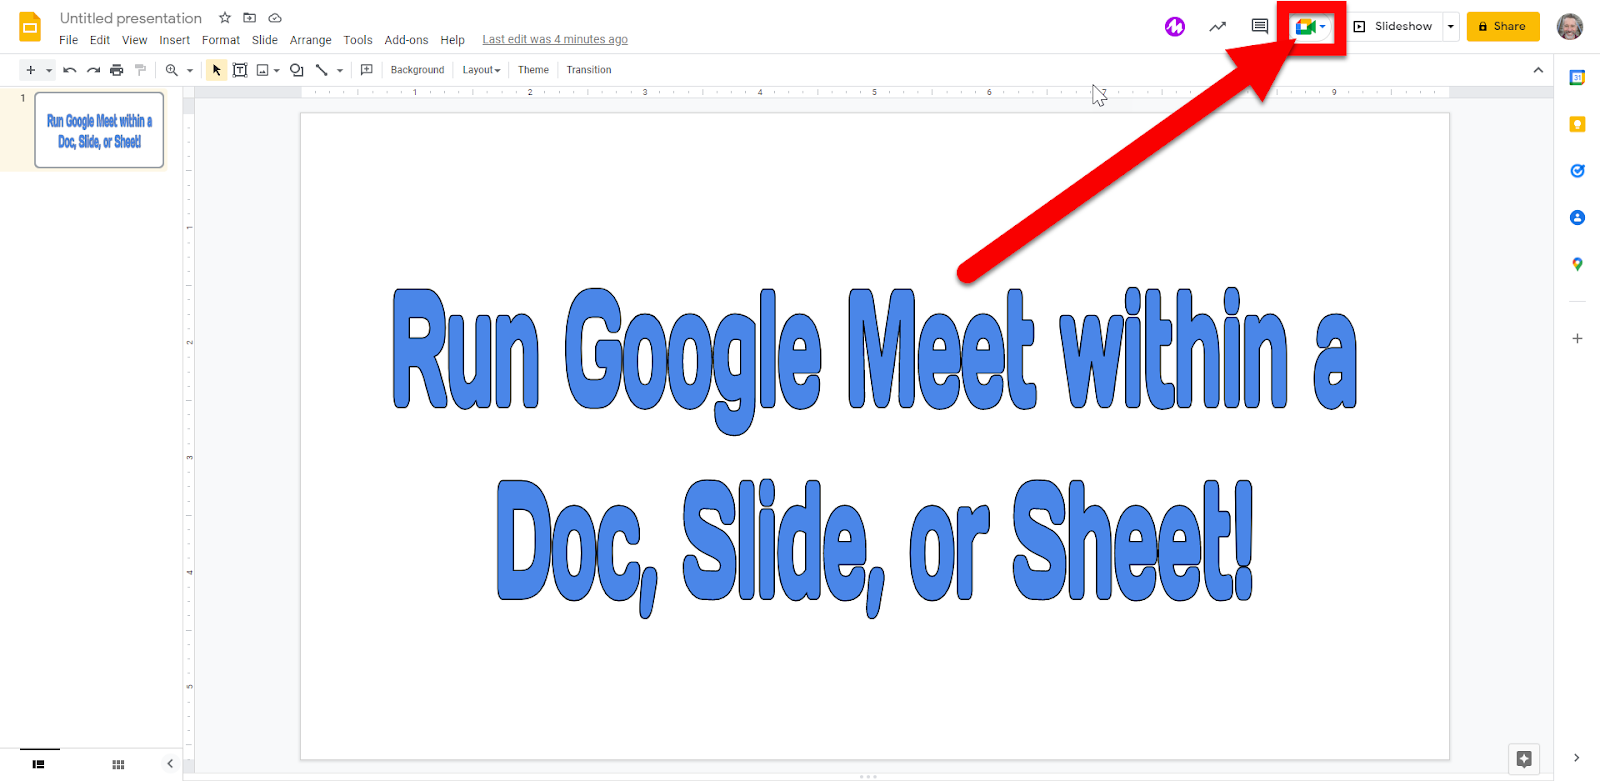
Task: Select the Line tool
Action: coord(322,70)
